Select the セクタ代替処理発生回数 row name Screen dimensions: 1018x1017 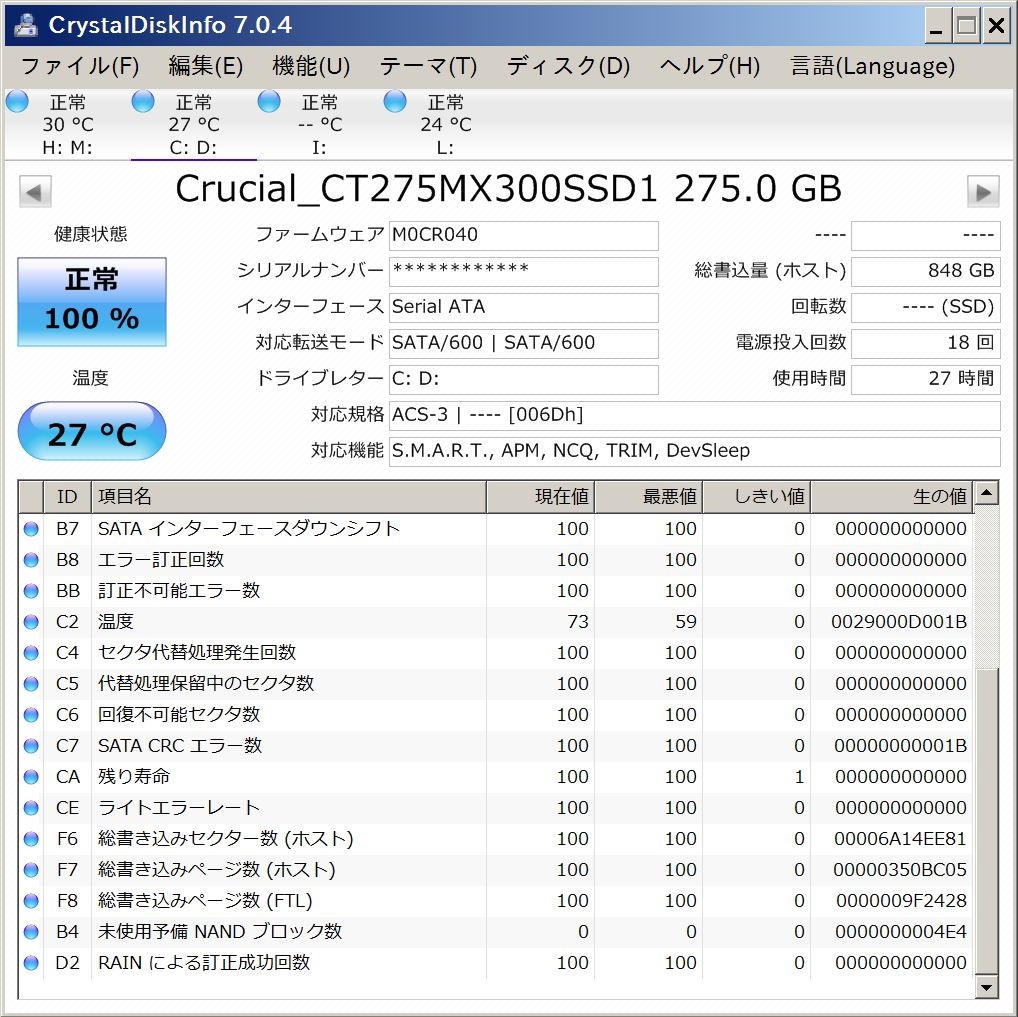point(197,653)
